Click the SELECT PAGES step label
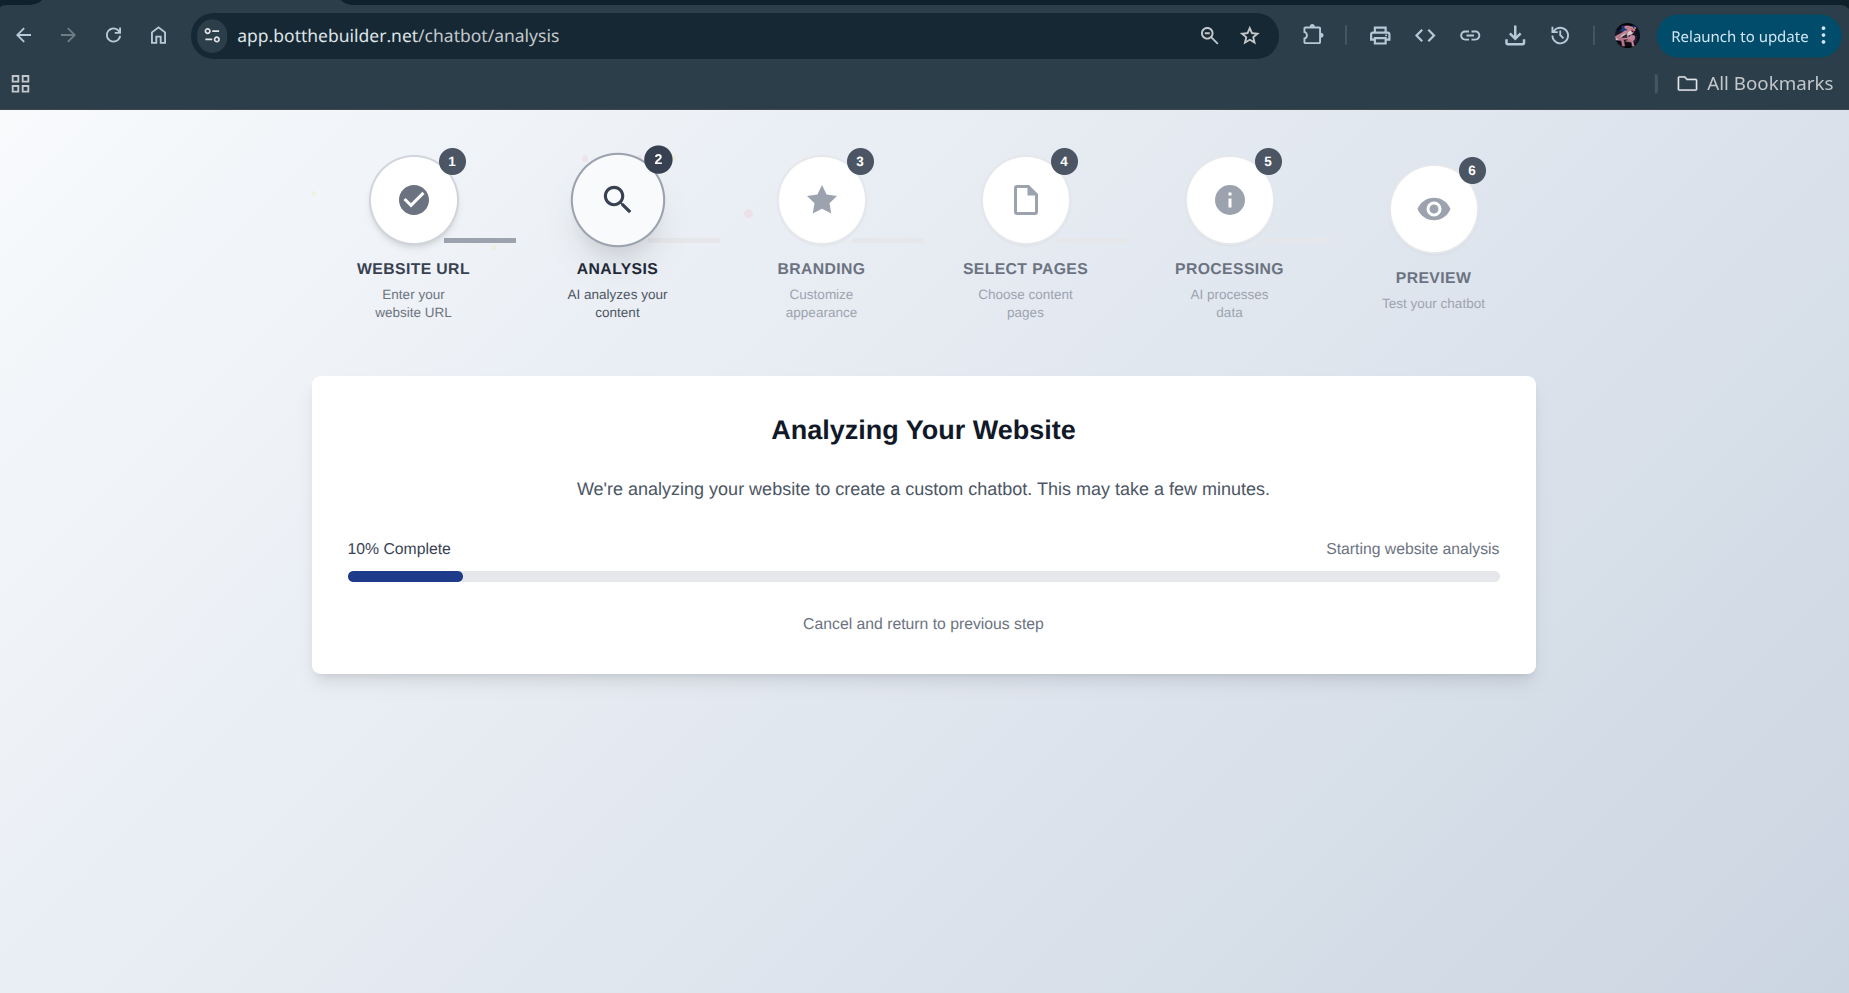Image resolution: width=1849 pixels, height=993 pixels. coord(1025,269)
